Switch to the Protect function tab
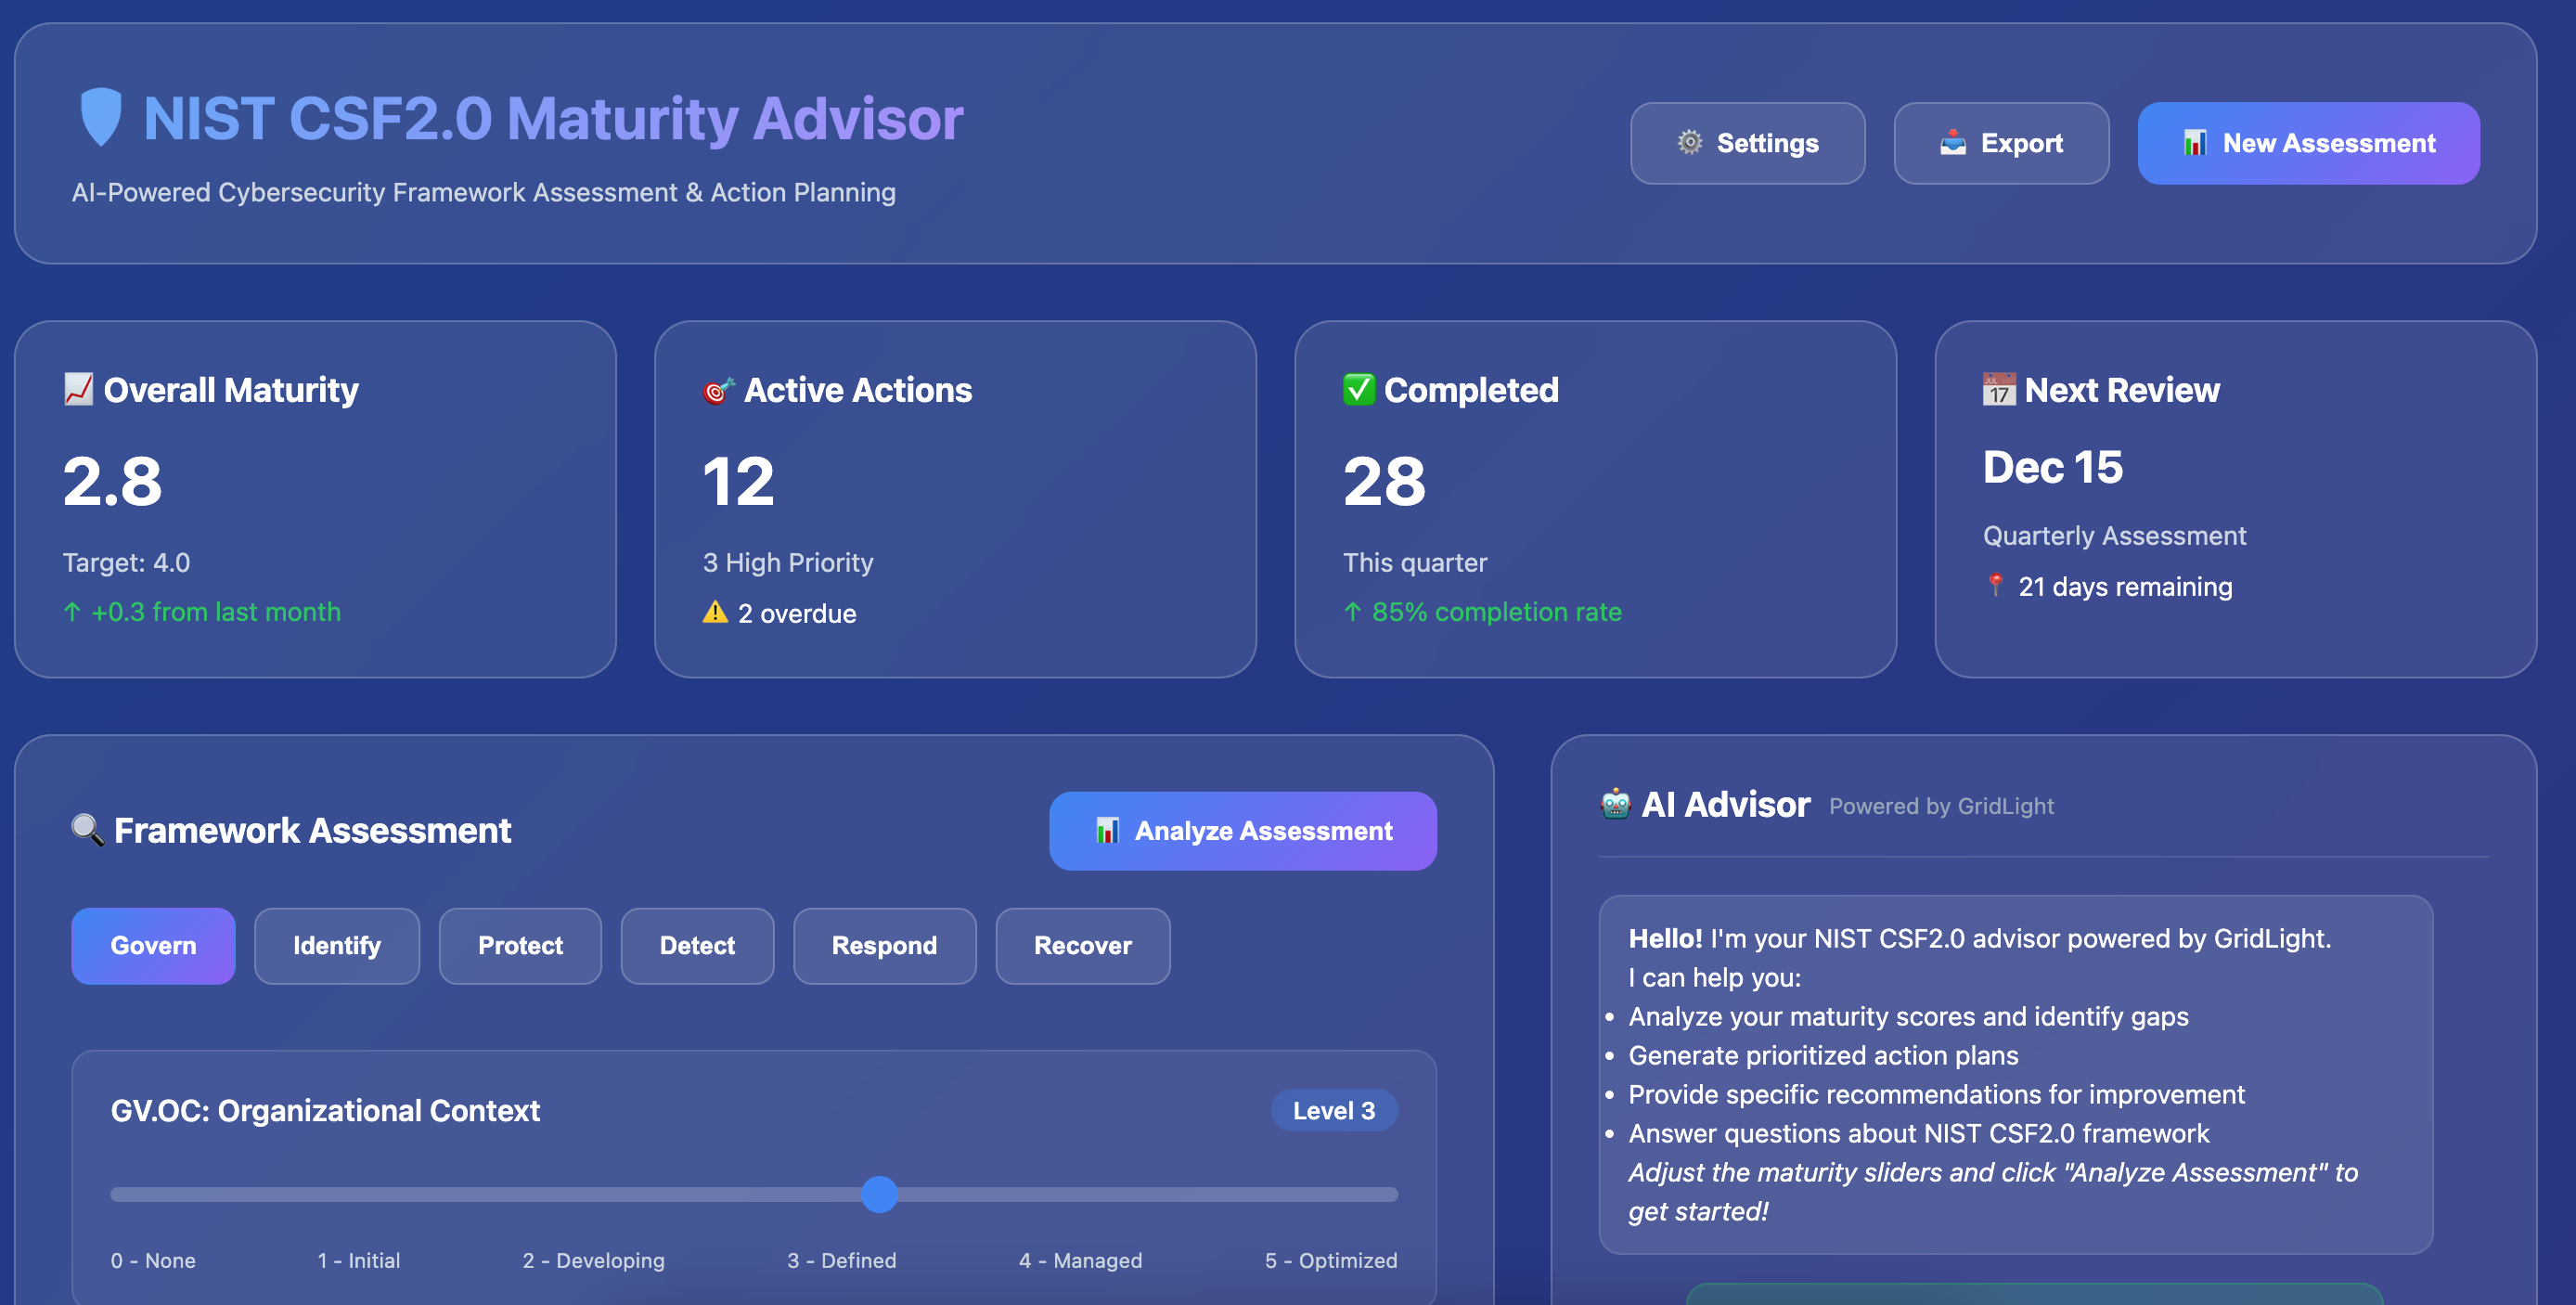Image resolution: width=2576 pixels, height=1305 pixels. [x=520, y=945]
